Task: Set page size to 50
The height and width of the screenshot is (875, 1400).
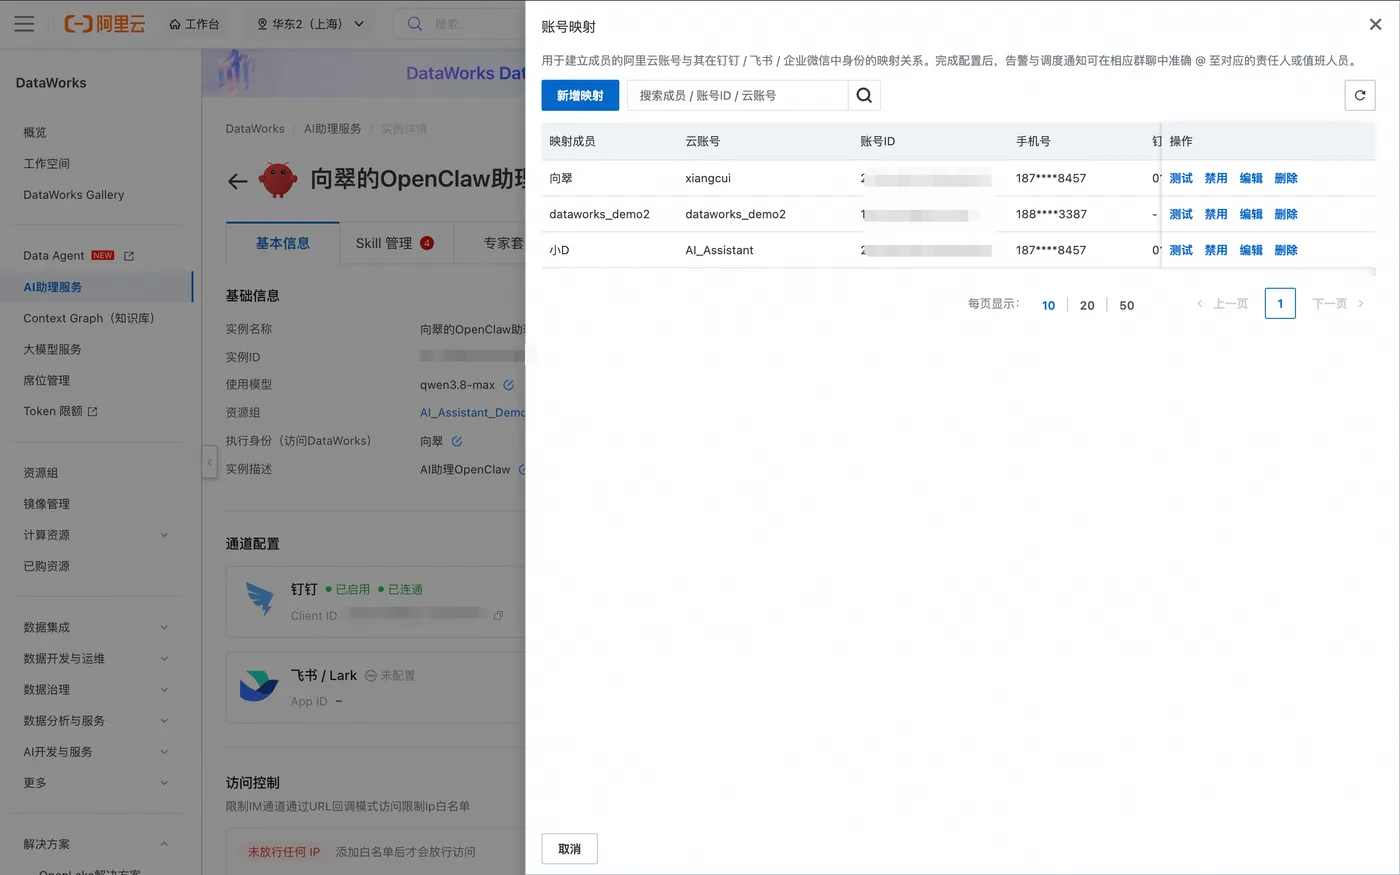Action: (x=1127, y=305)
